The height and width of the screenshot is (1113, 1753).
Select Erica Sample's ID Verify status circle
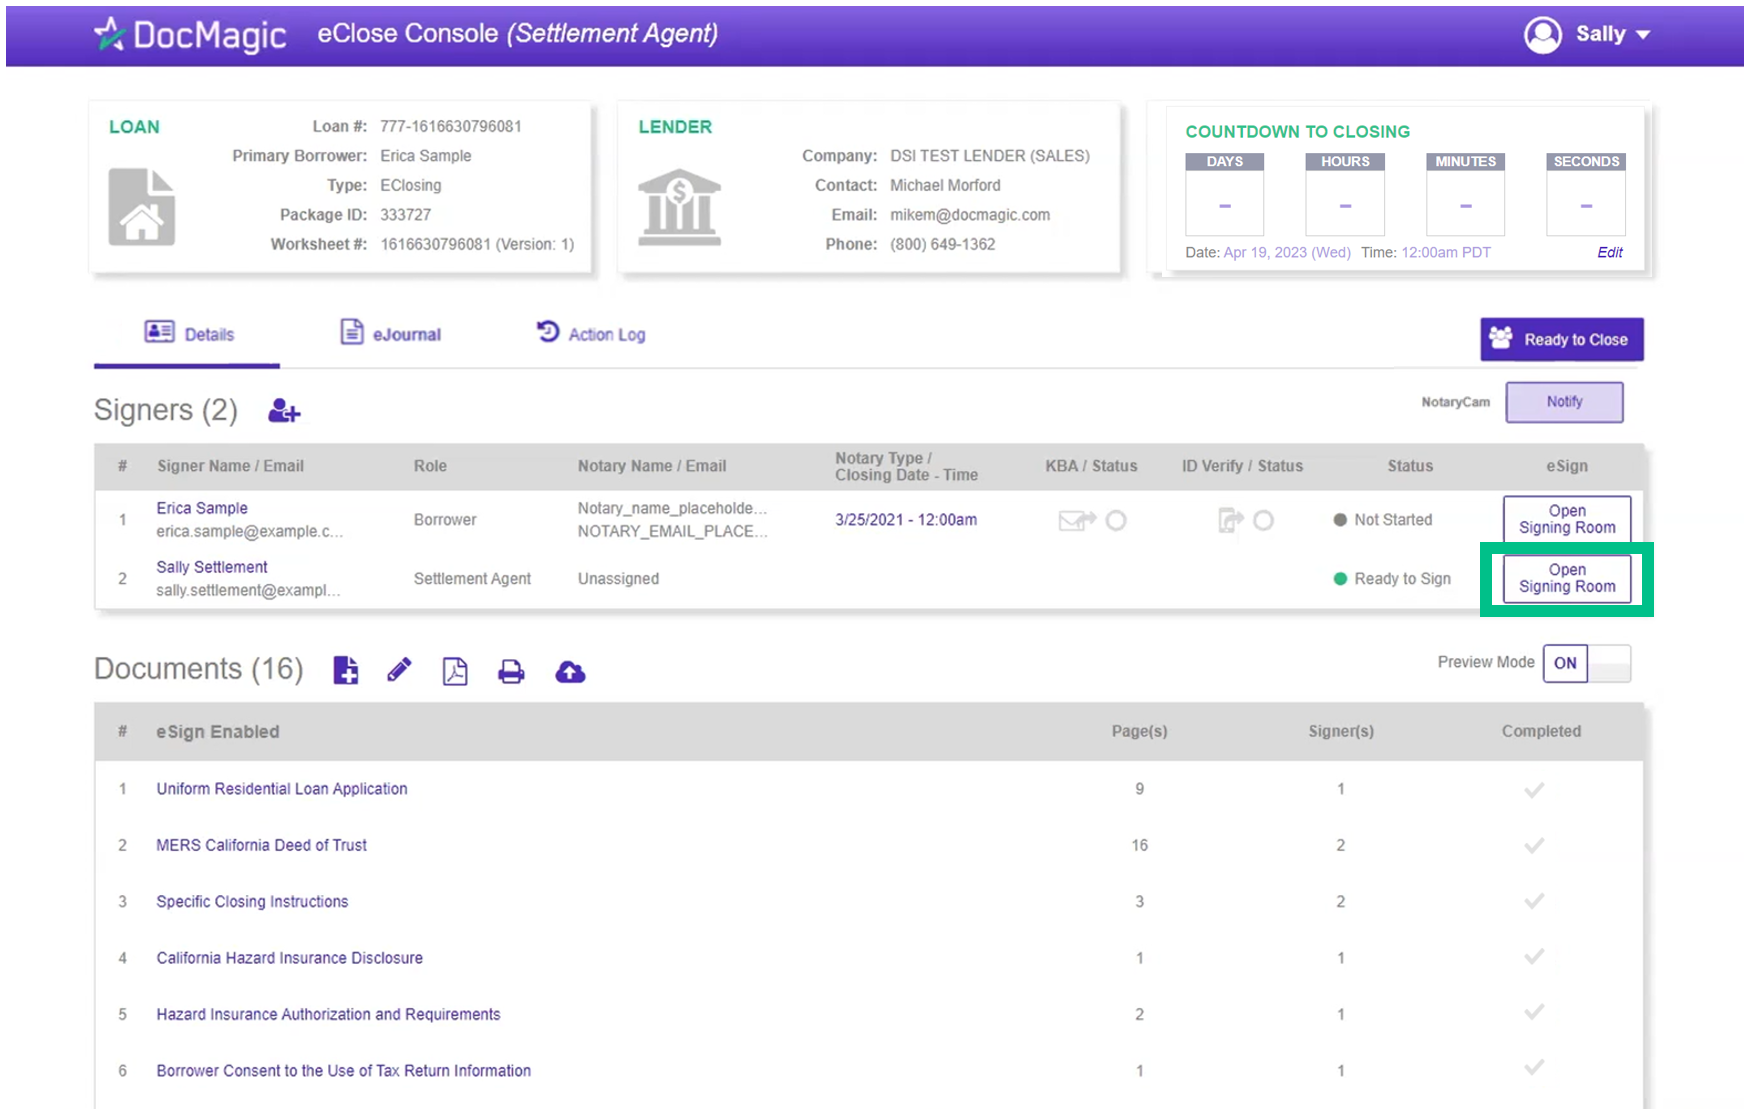point(1263,520)
